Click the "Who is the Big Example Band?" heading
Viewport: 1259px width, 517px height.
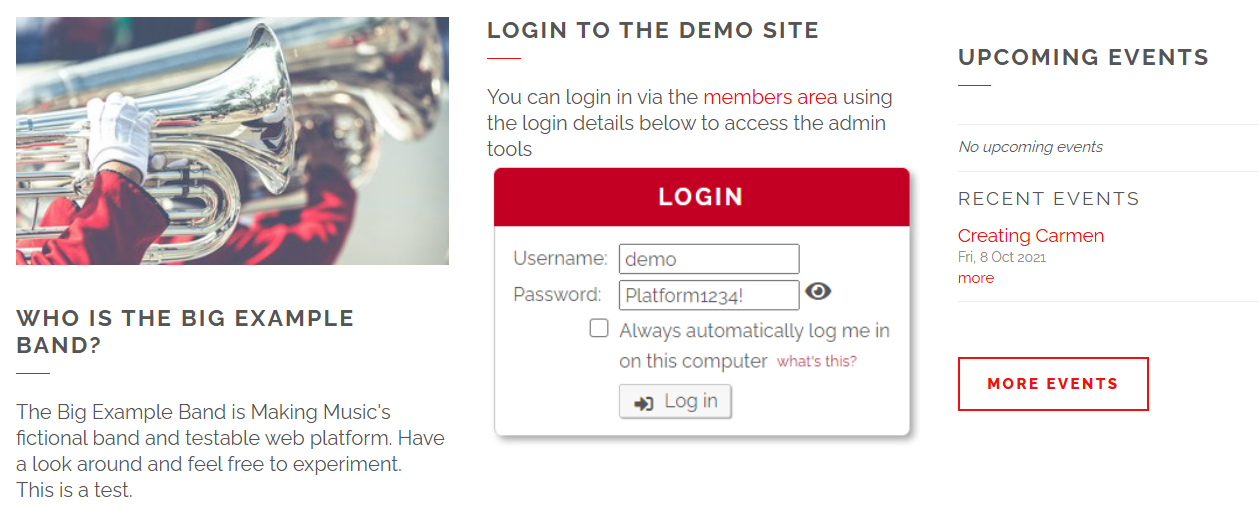click(x=185, y=332)
